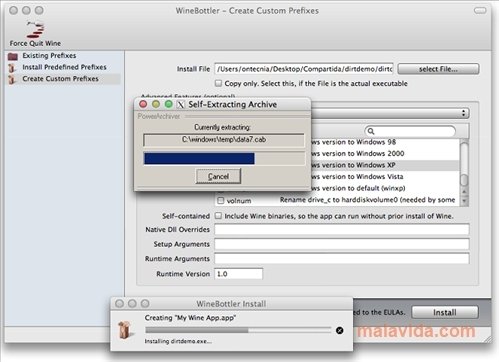Open Existing Prefixes in the sidebar
This screenshot has width=499, height=362.
coord(49,55)
